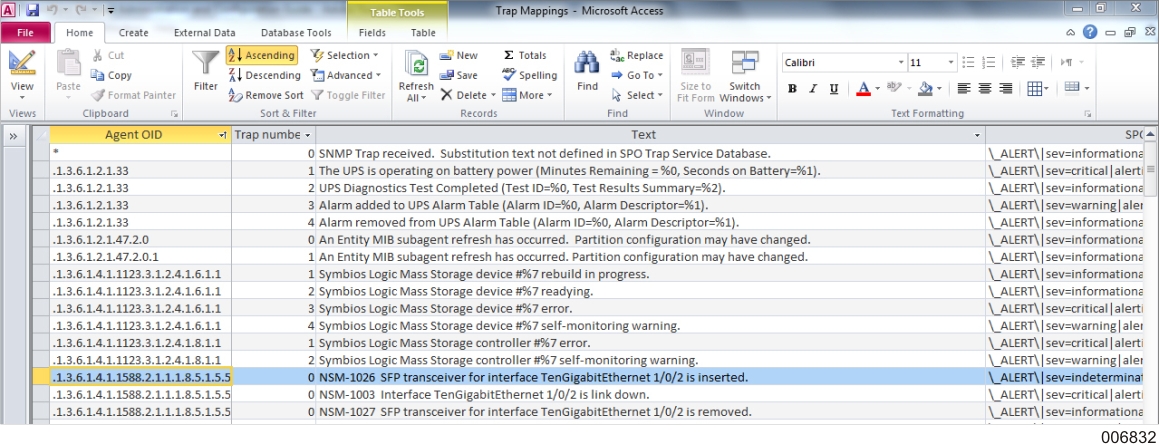Click the Delete record icon

click(446, 95)
